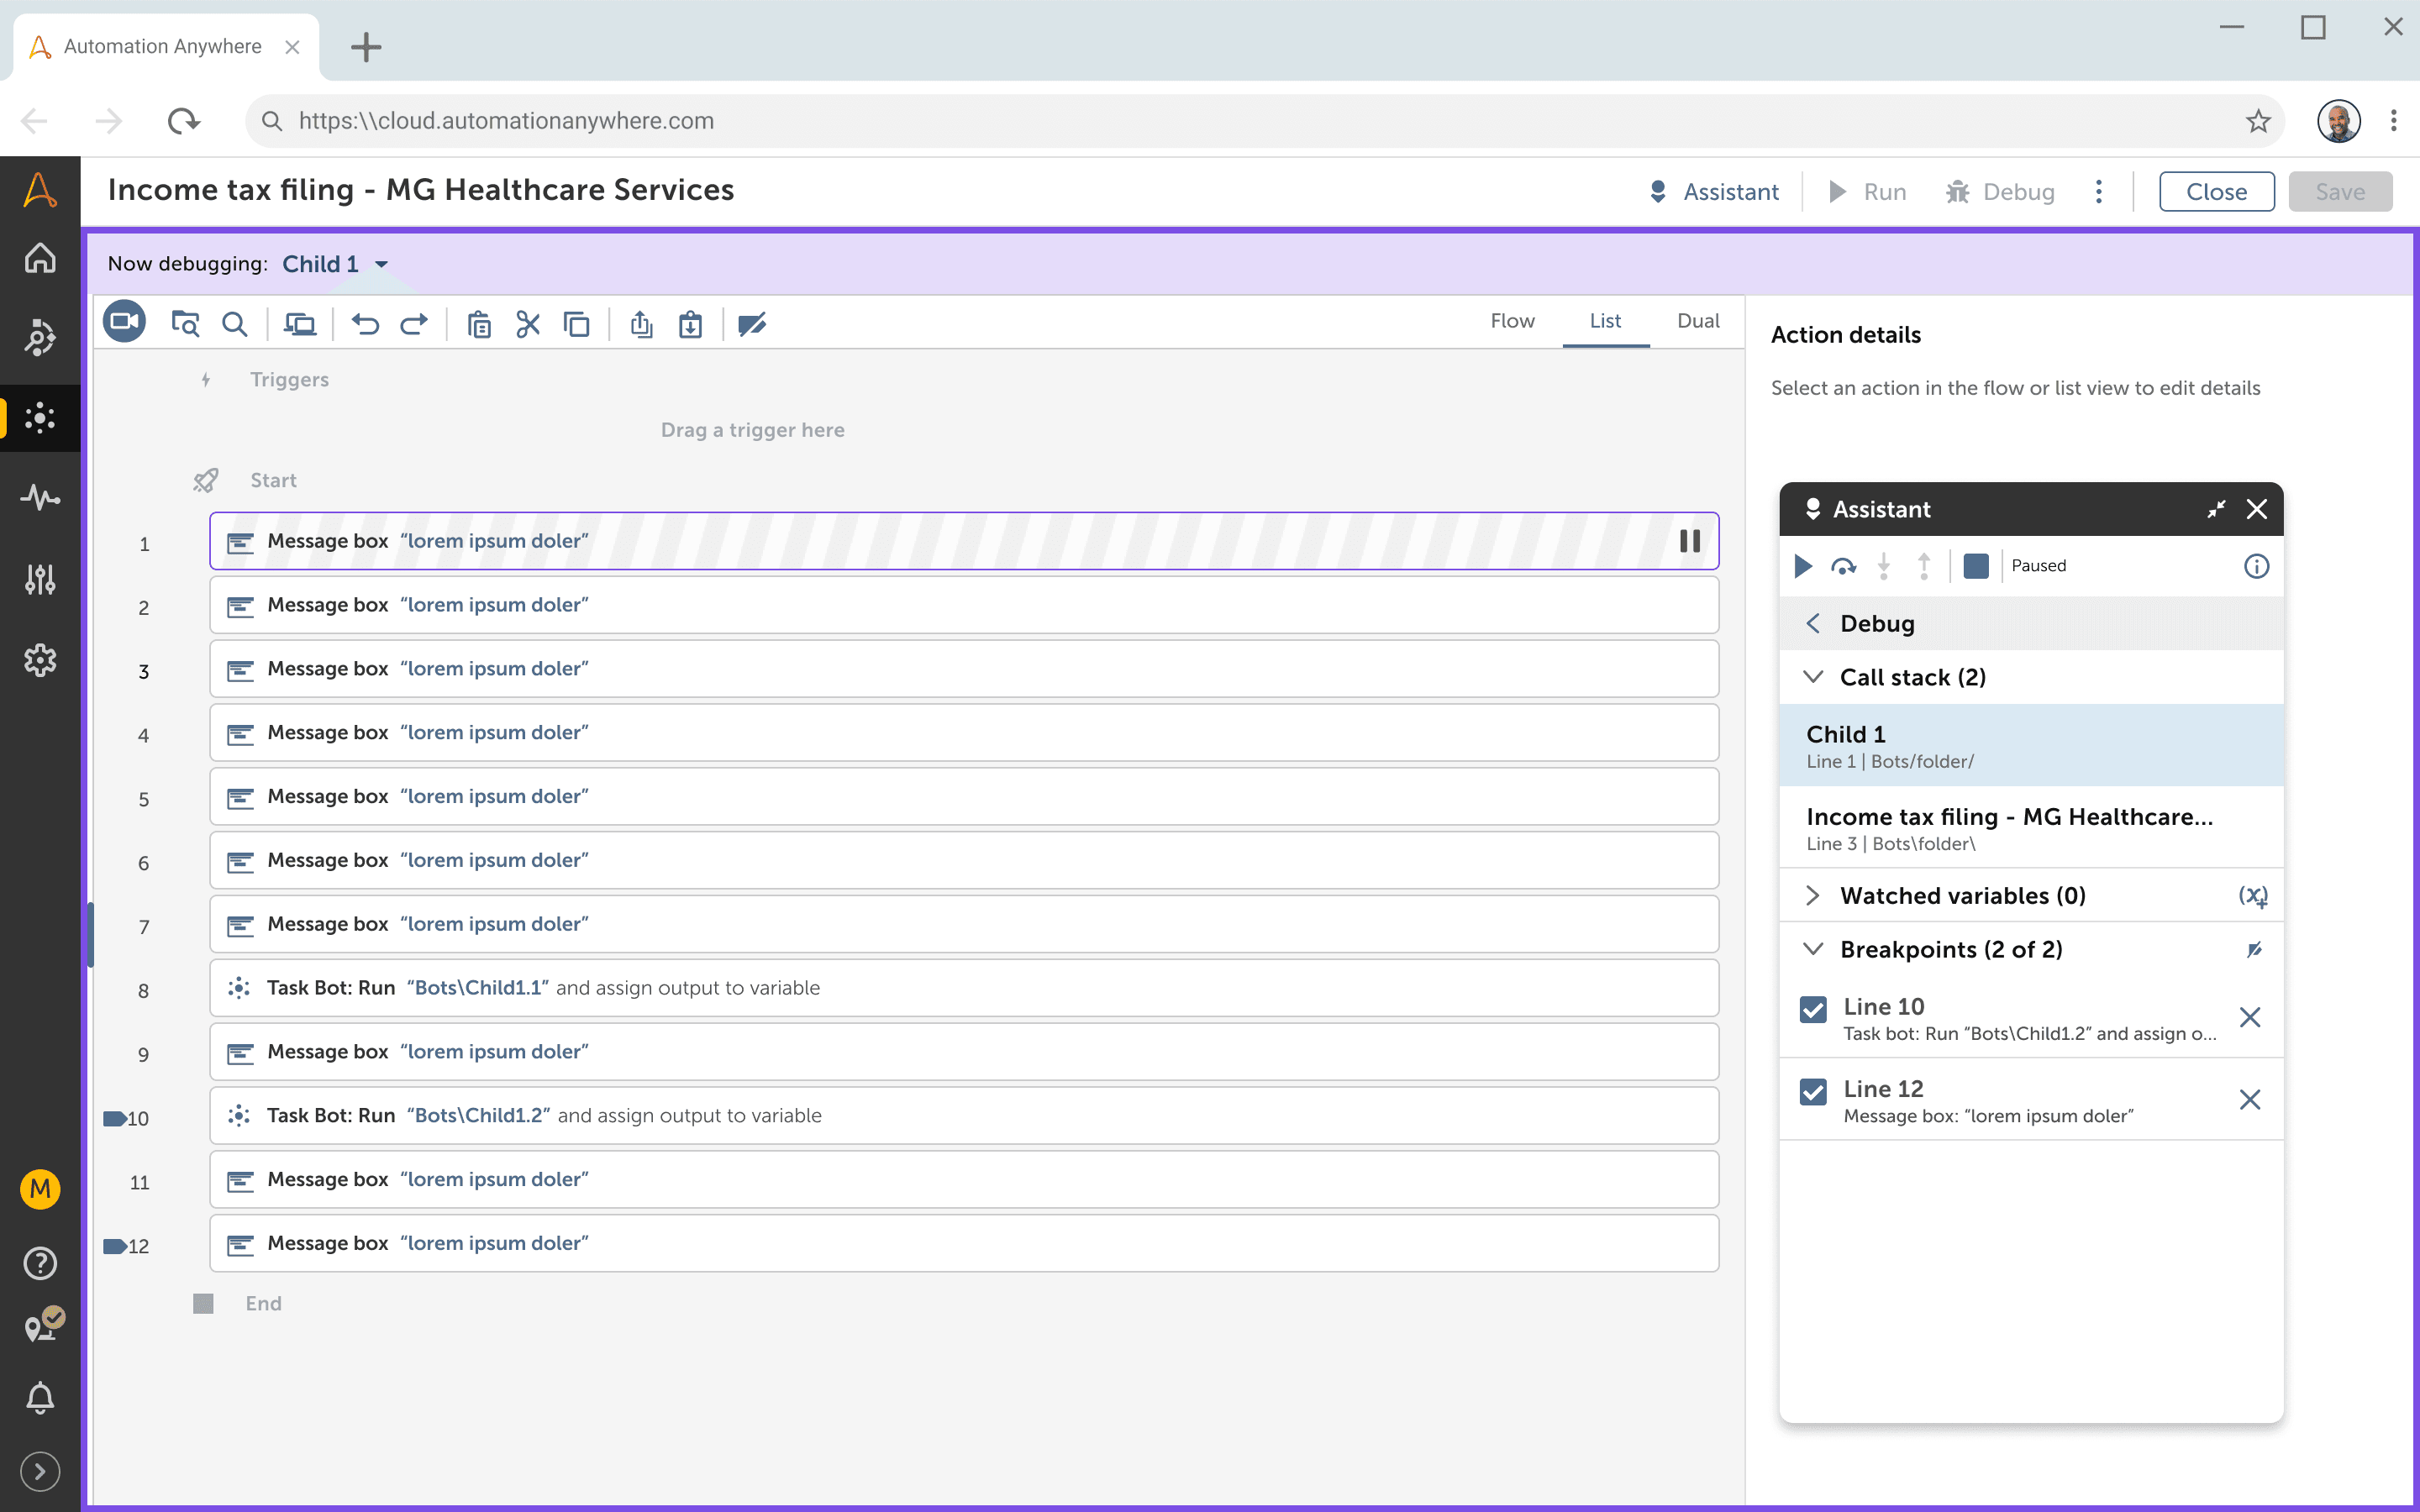
Task: Uncheck the Line 12 breakpoint
Action: point(1813,1091)
